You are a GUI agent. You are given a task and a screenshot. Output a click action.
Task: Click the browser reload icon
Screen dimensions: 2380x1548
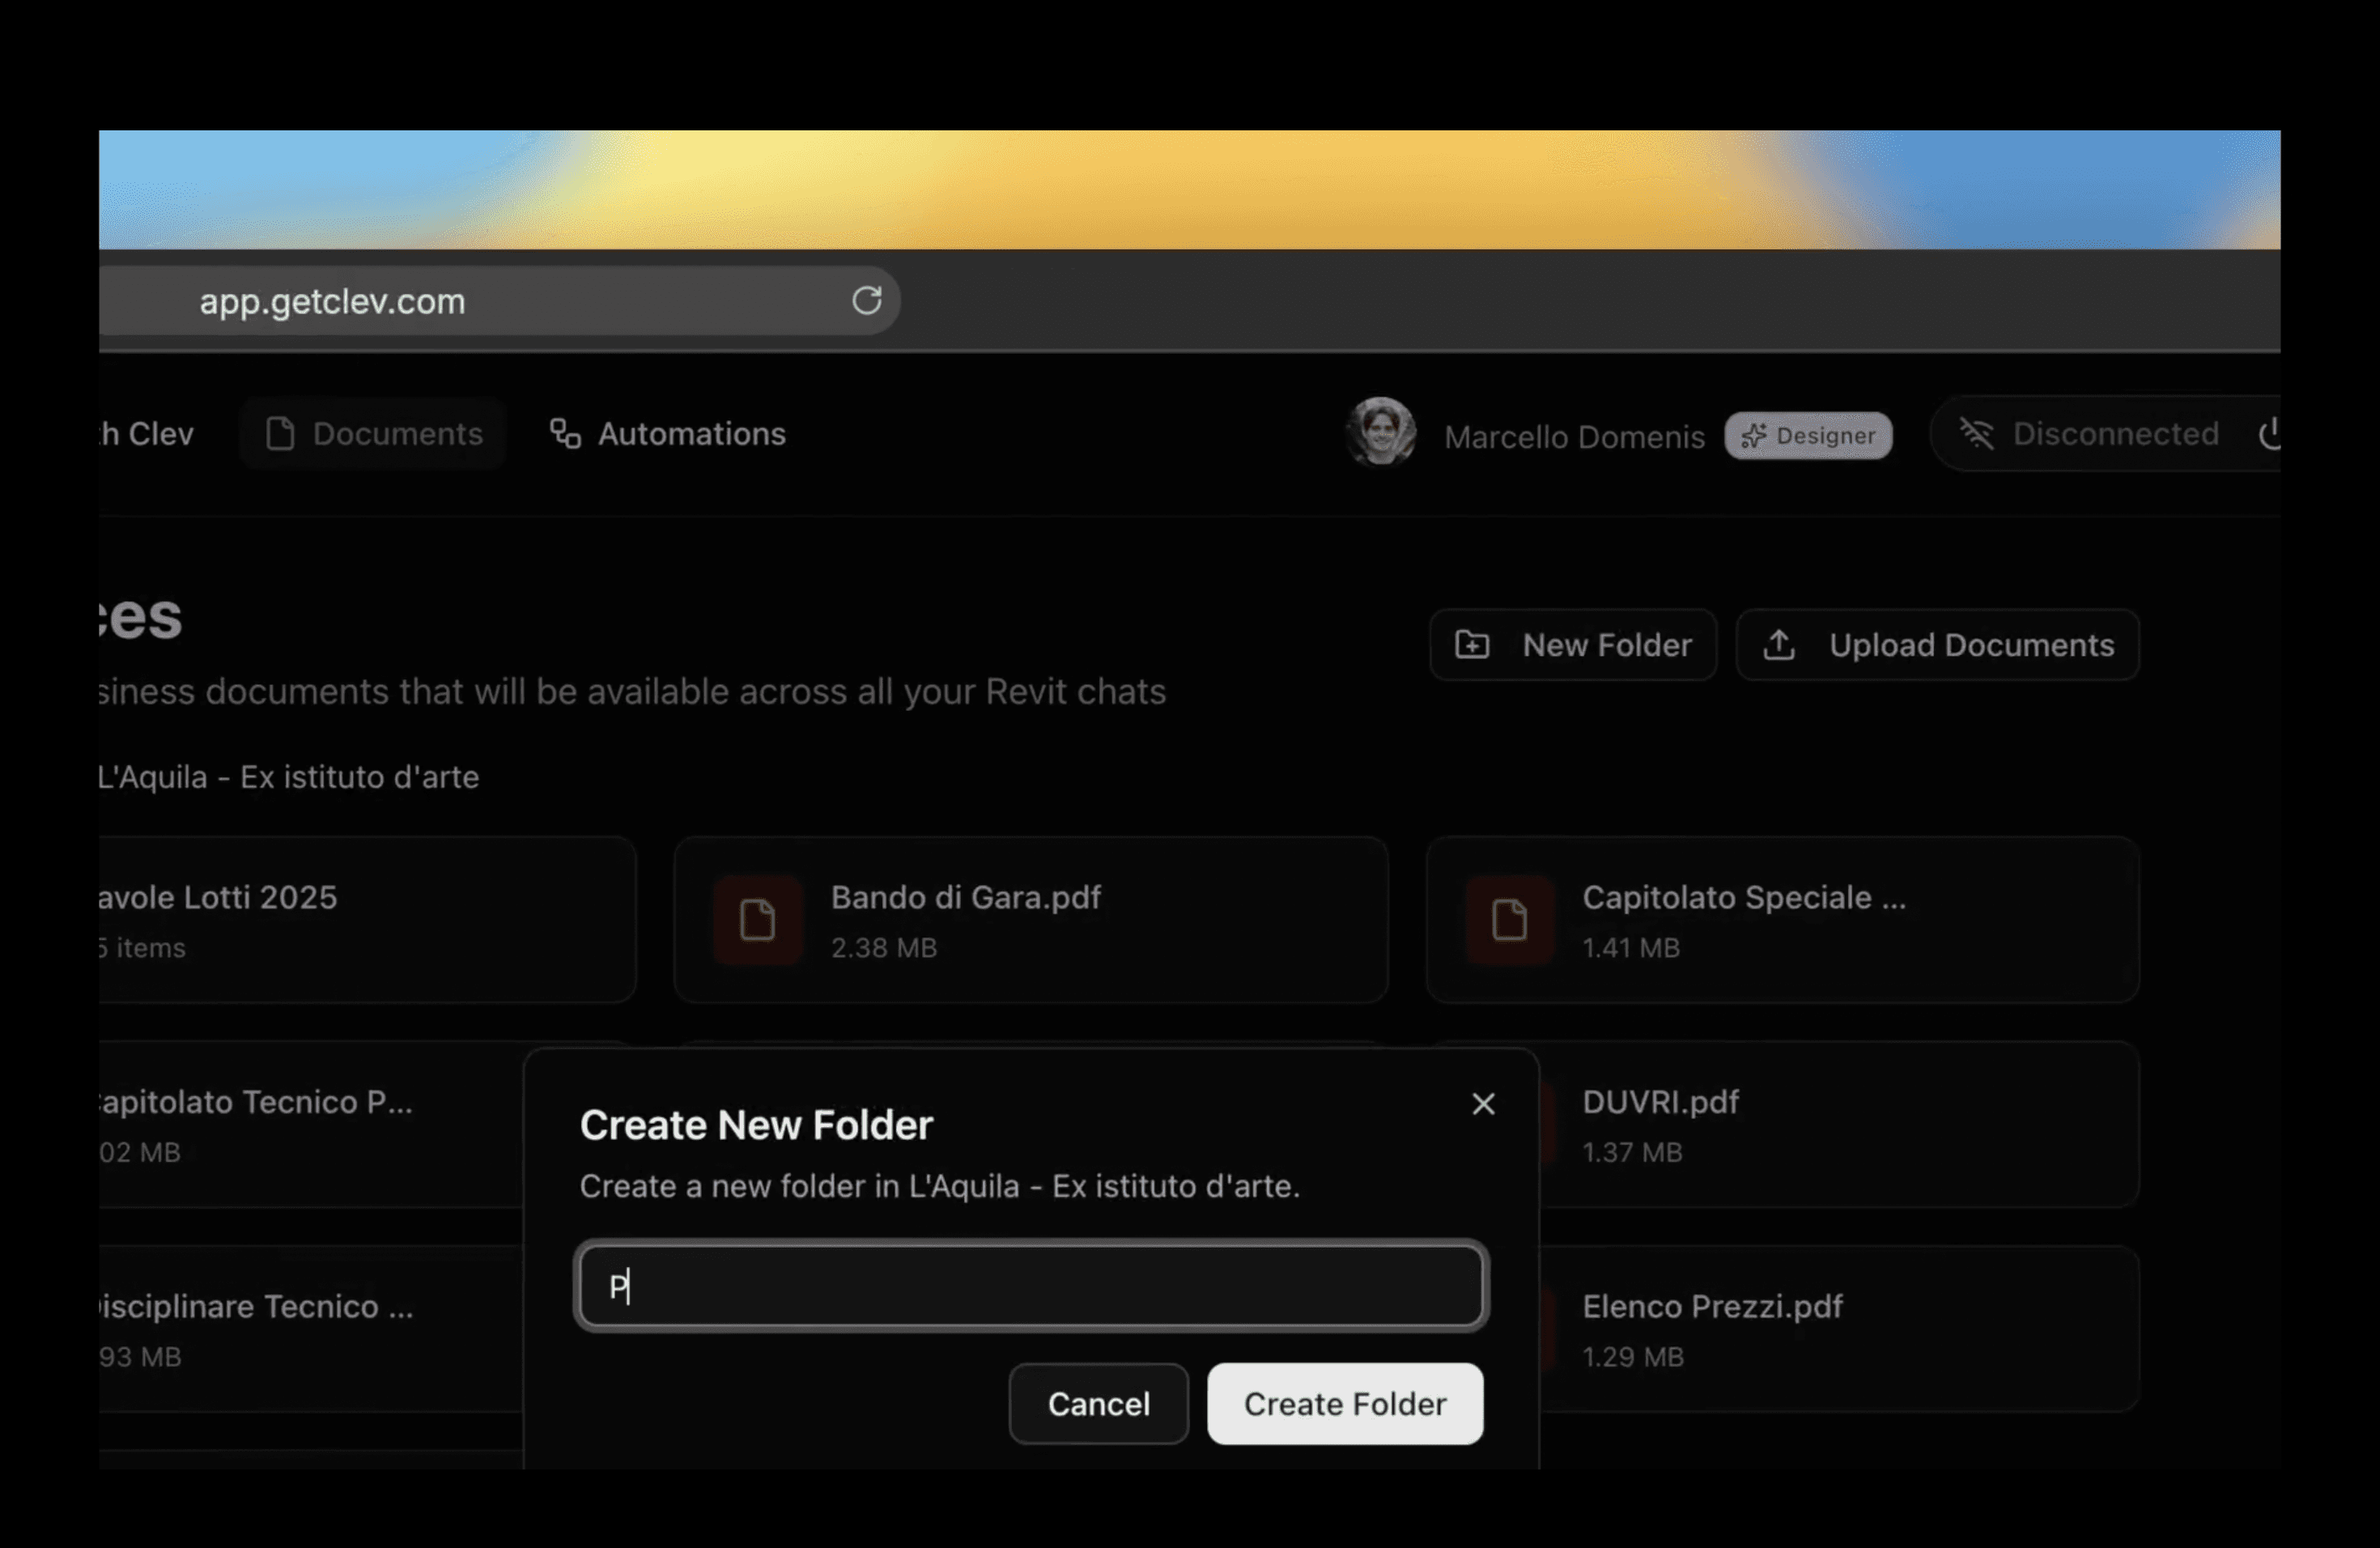[866, 300]
